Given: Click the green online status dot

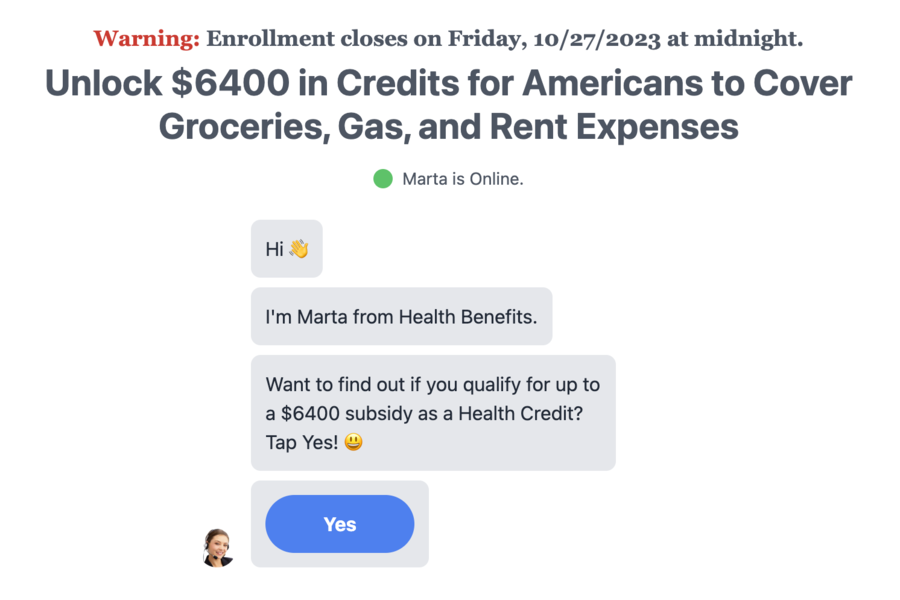Looking at the screenshot, I should coord(383,179).
